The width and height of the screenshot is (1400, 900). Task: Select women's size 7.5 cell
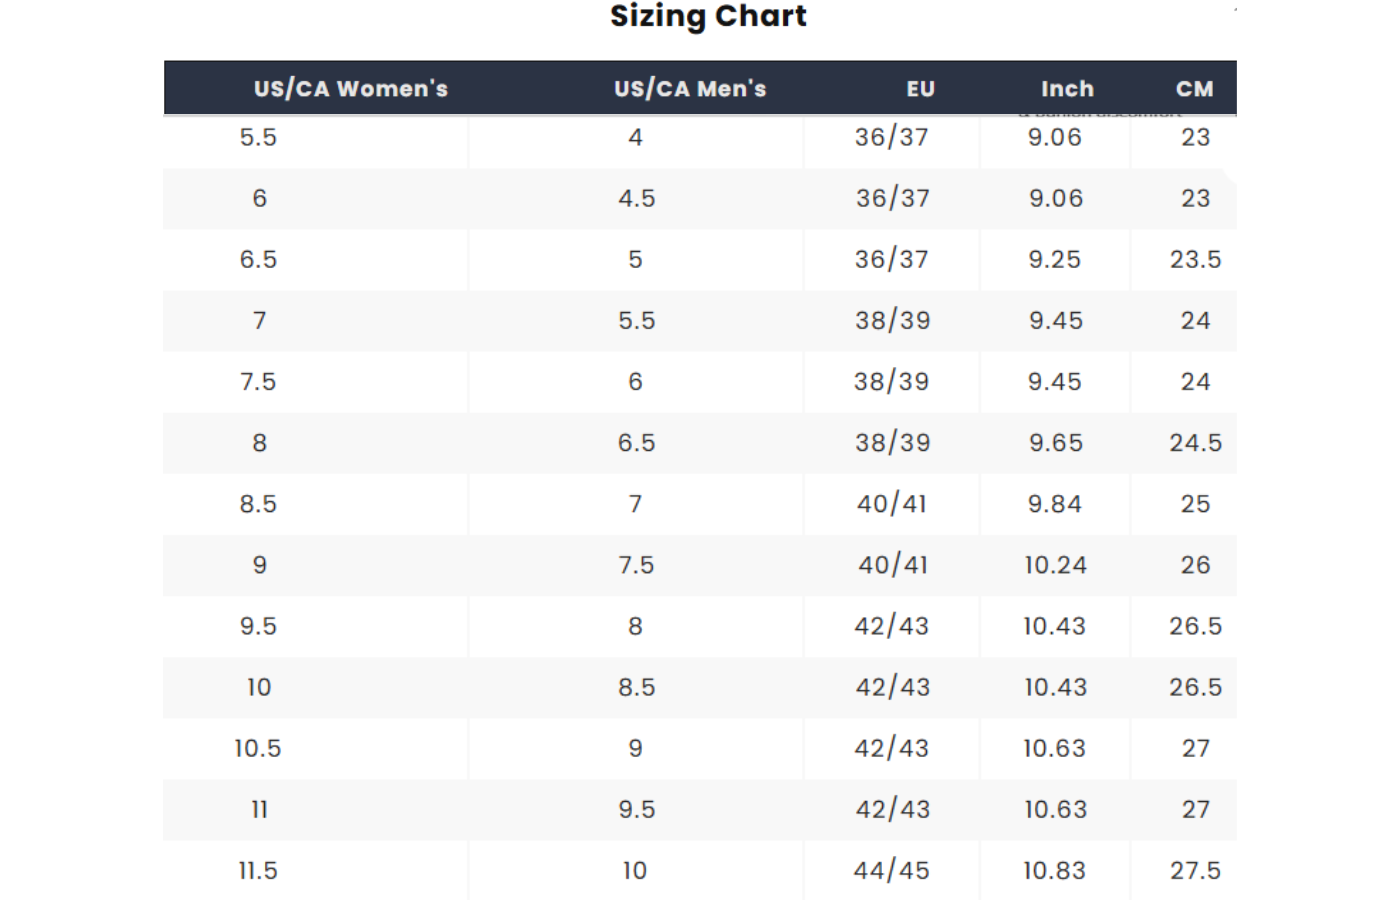coord(258,382)
